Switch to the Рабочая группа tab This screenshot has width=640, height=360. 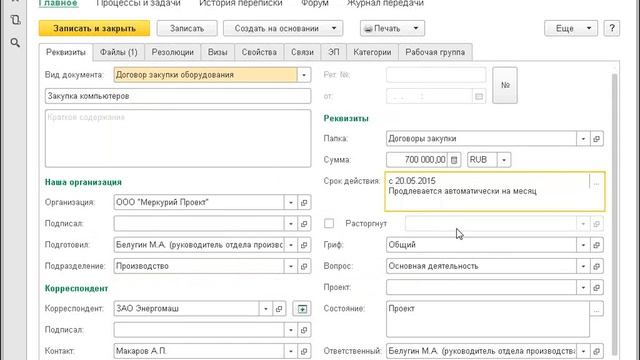(435, 52)
